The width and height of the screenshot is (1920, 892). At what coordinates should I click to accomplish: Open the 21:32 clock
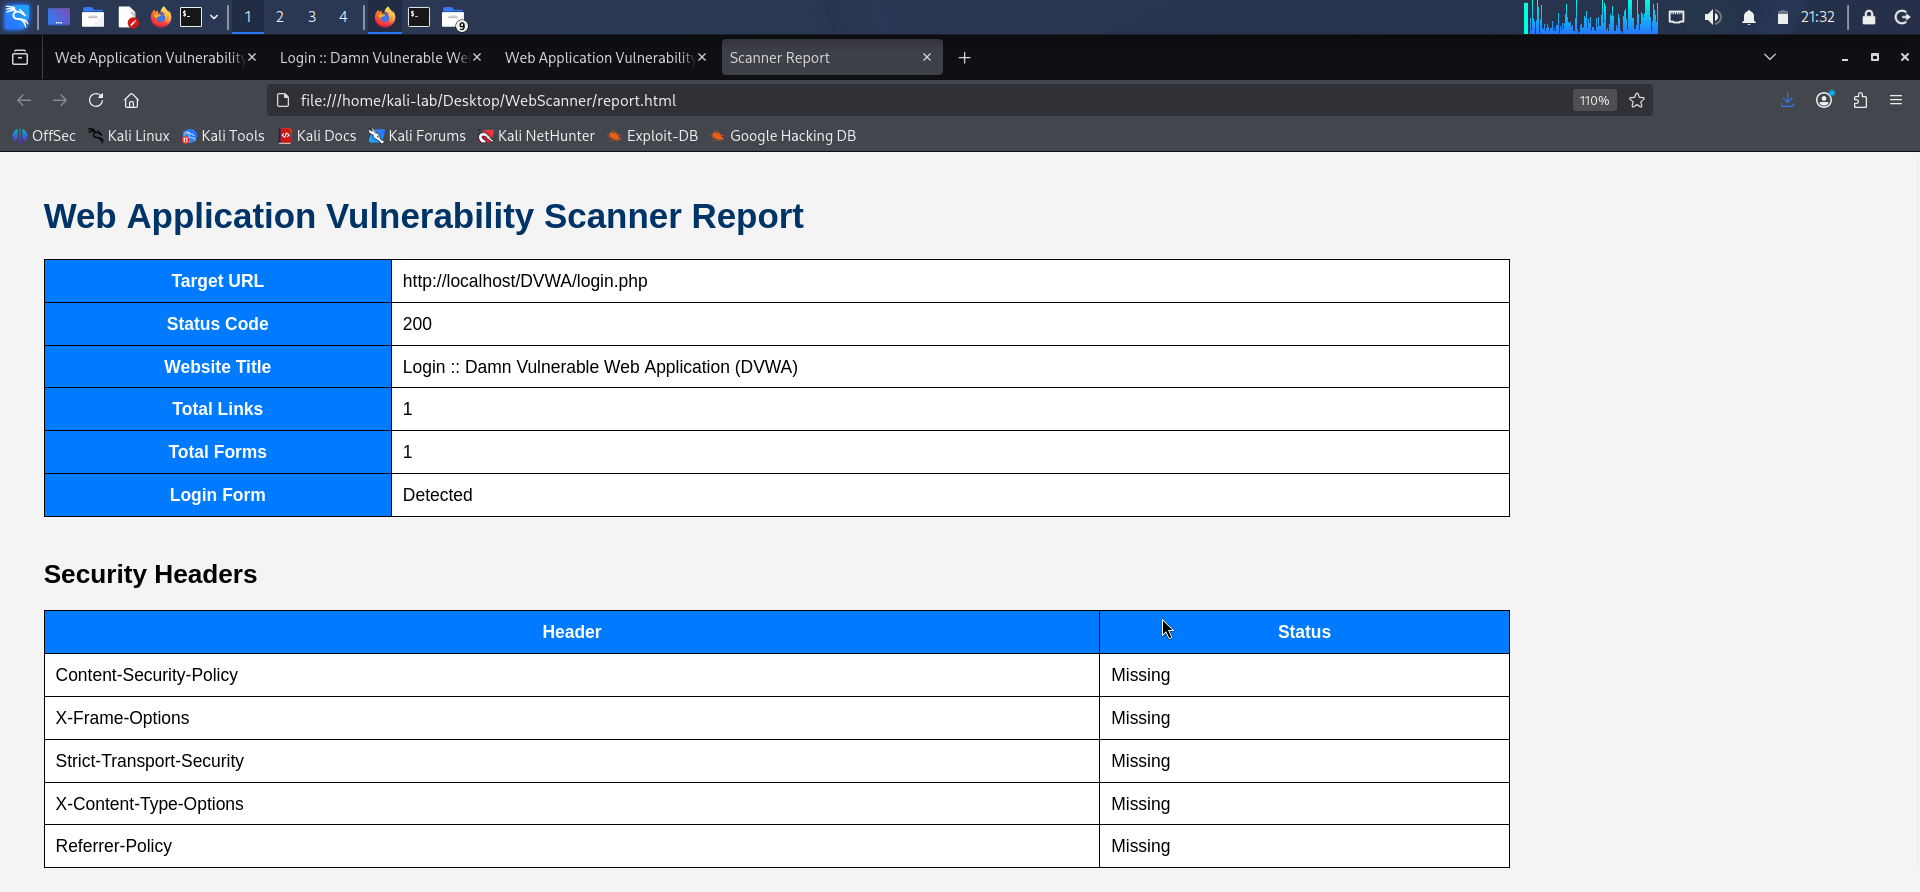tap(1818, 17)
